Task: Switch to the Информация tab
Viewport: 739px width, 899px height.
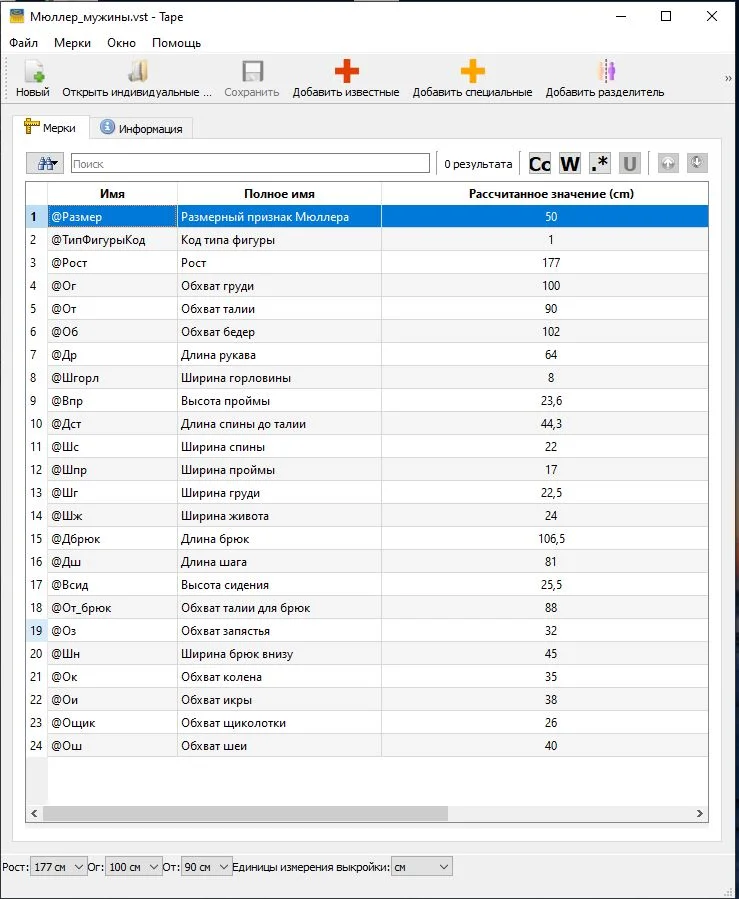Action: pos(141,128)
